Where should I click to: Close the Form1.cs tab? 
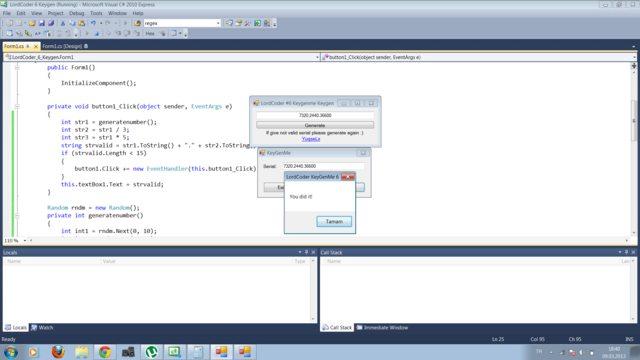click(x=36, y=47)
